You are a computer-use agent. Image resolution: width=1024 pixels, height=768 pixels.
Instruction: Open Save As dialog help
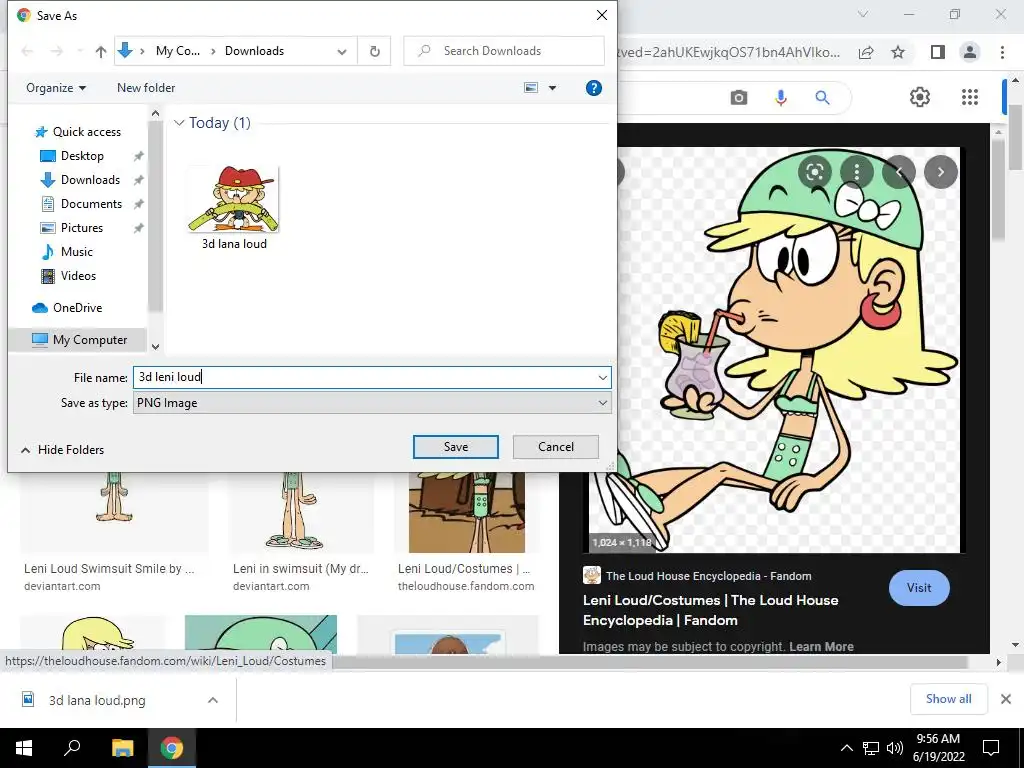[x=594, y=88]
